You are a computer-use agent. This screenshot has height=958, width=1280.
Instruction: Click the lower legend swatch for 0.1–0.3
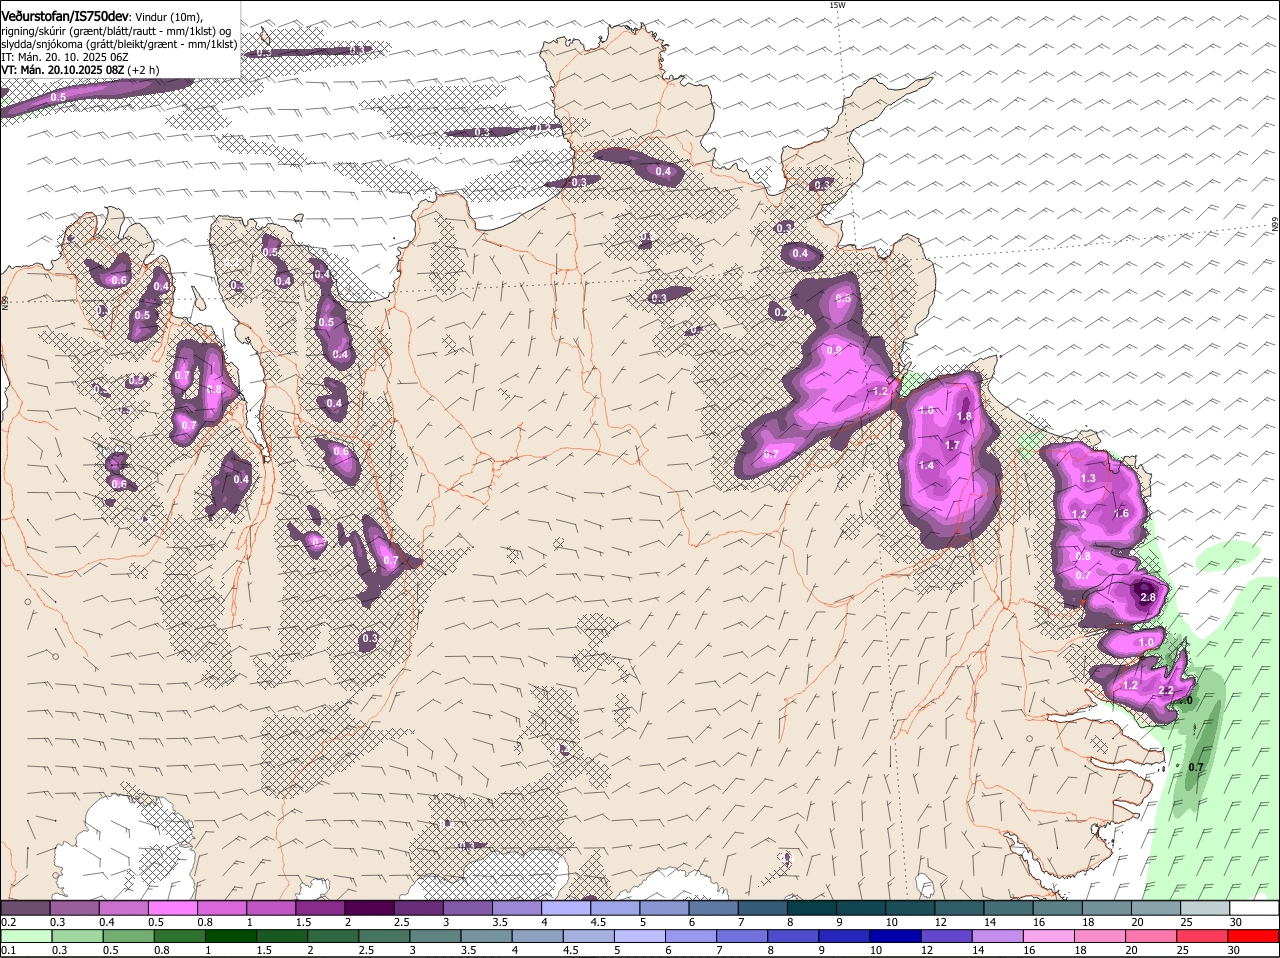point(25,936)
